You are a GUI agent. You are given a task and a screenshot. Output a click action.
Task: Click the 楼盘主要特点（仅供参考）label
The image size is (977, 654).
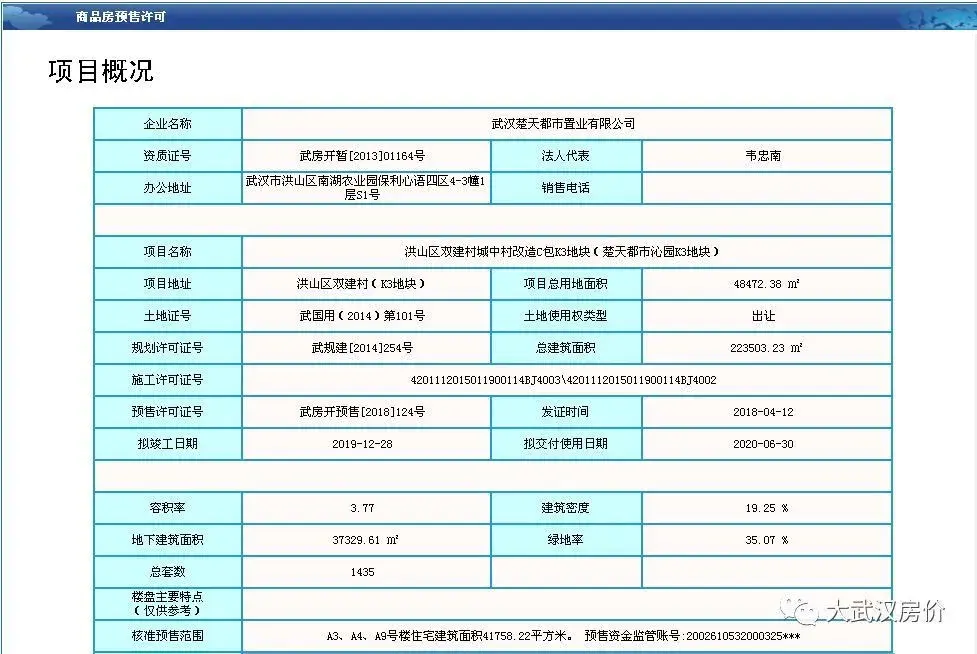coord(168,604)
